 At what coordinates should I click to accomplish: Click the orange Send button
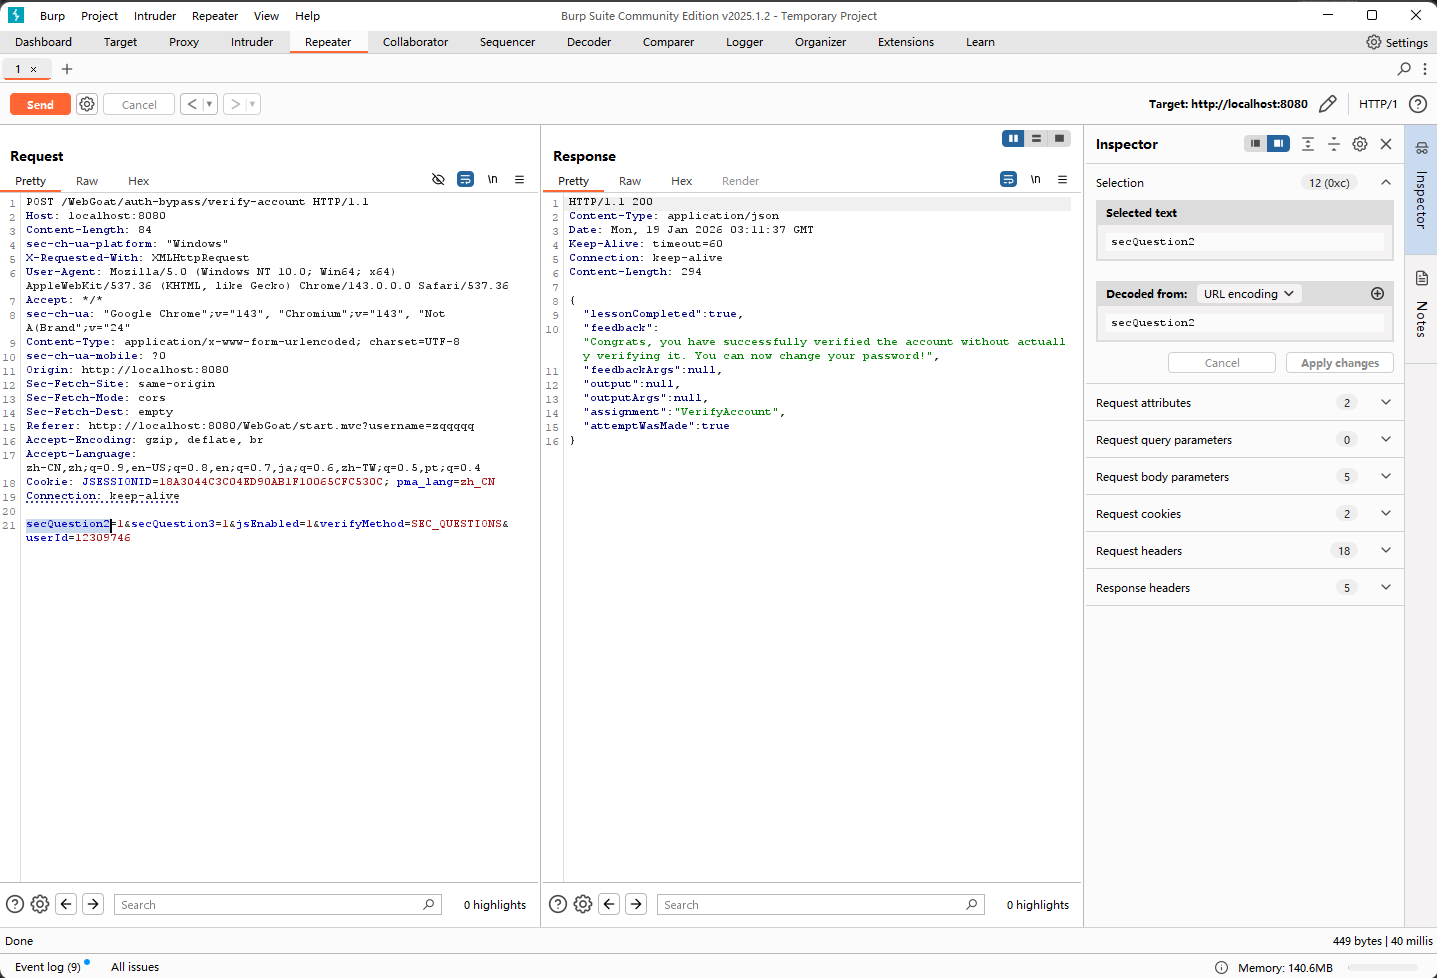(x=40, y=105)
